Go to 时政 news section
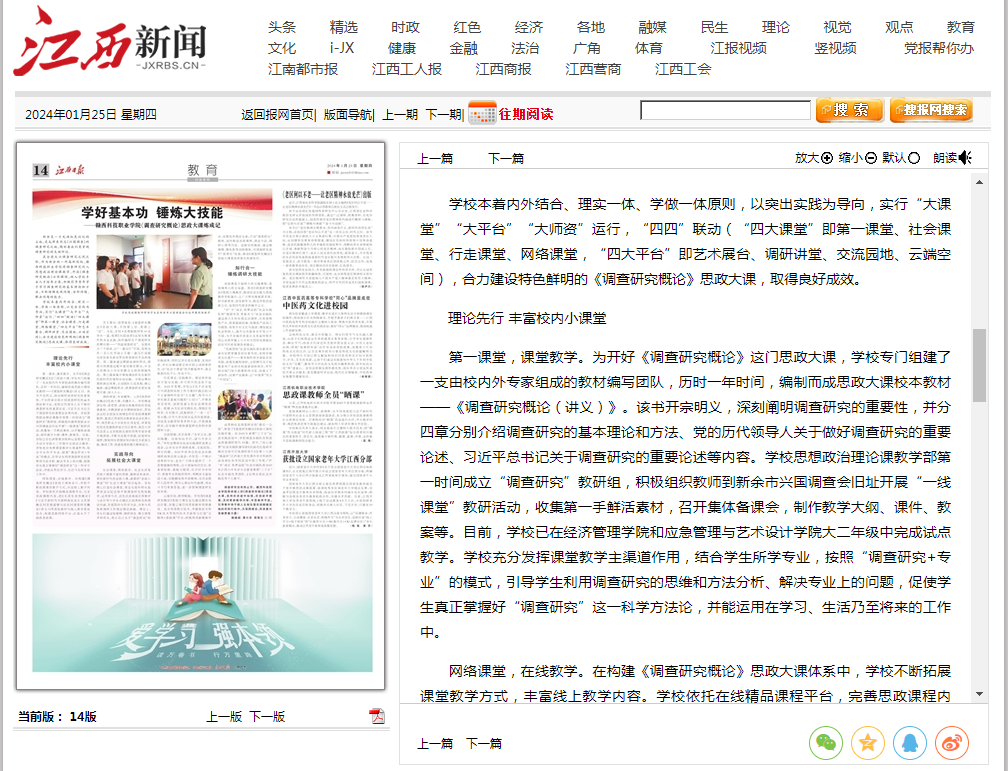This screenshot has height=771, width=1008. (x=405, y=27)
